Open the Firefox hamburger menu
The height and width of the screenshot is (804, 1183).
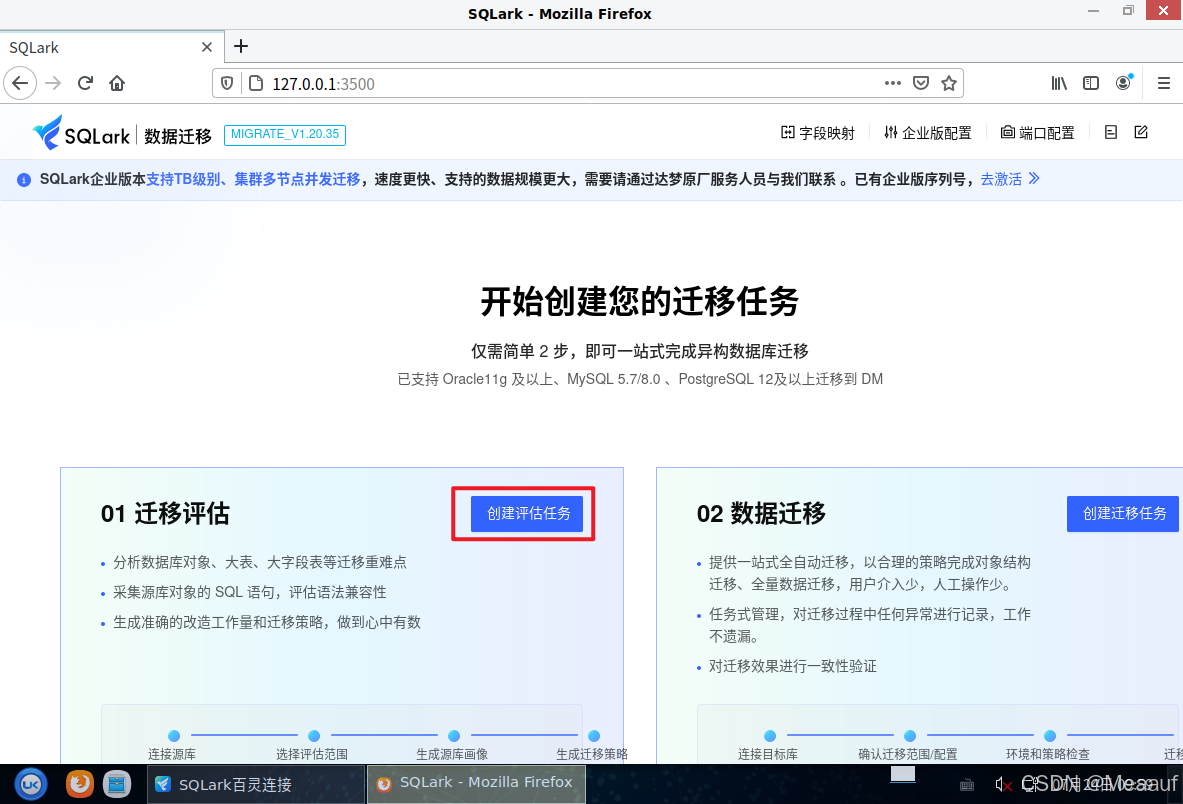click(1163, 83)
